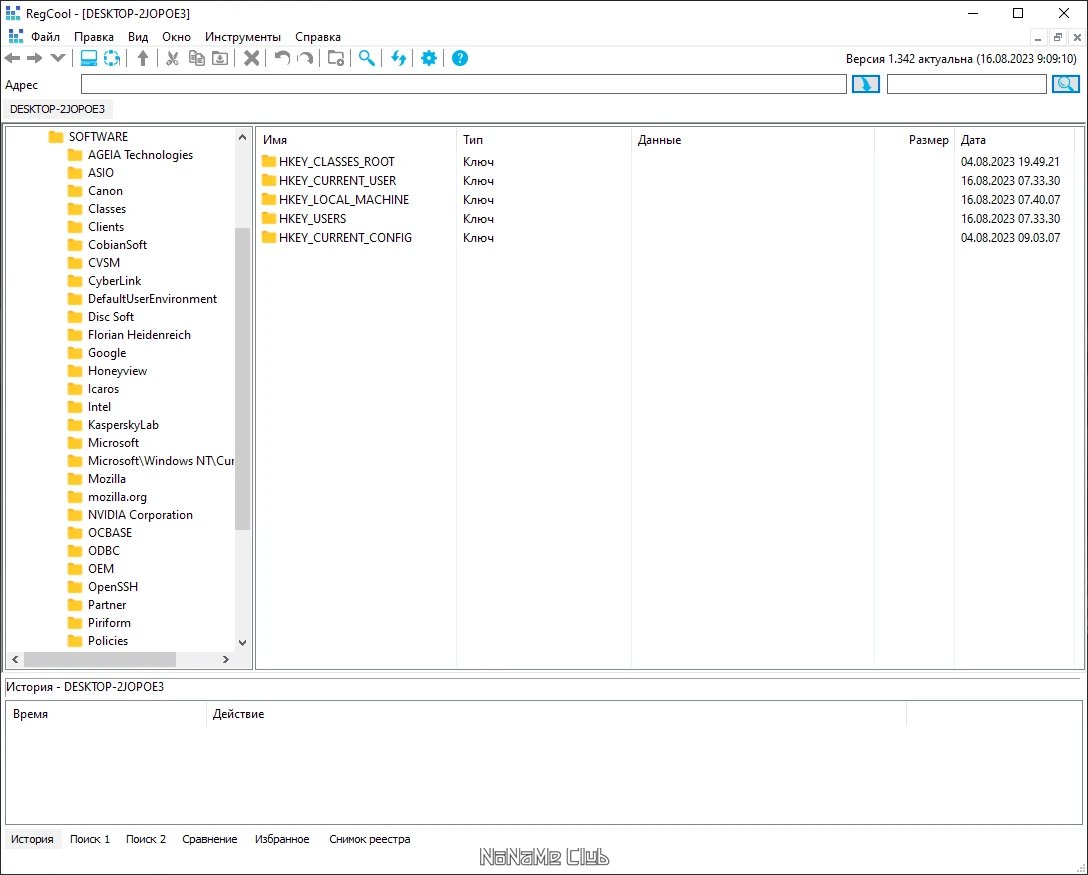The image size is (1088, 875).
Task: Click into the Адрес input field
Action: coord(463,85)
